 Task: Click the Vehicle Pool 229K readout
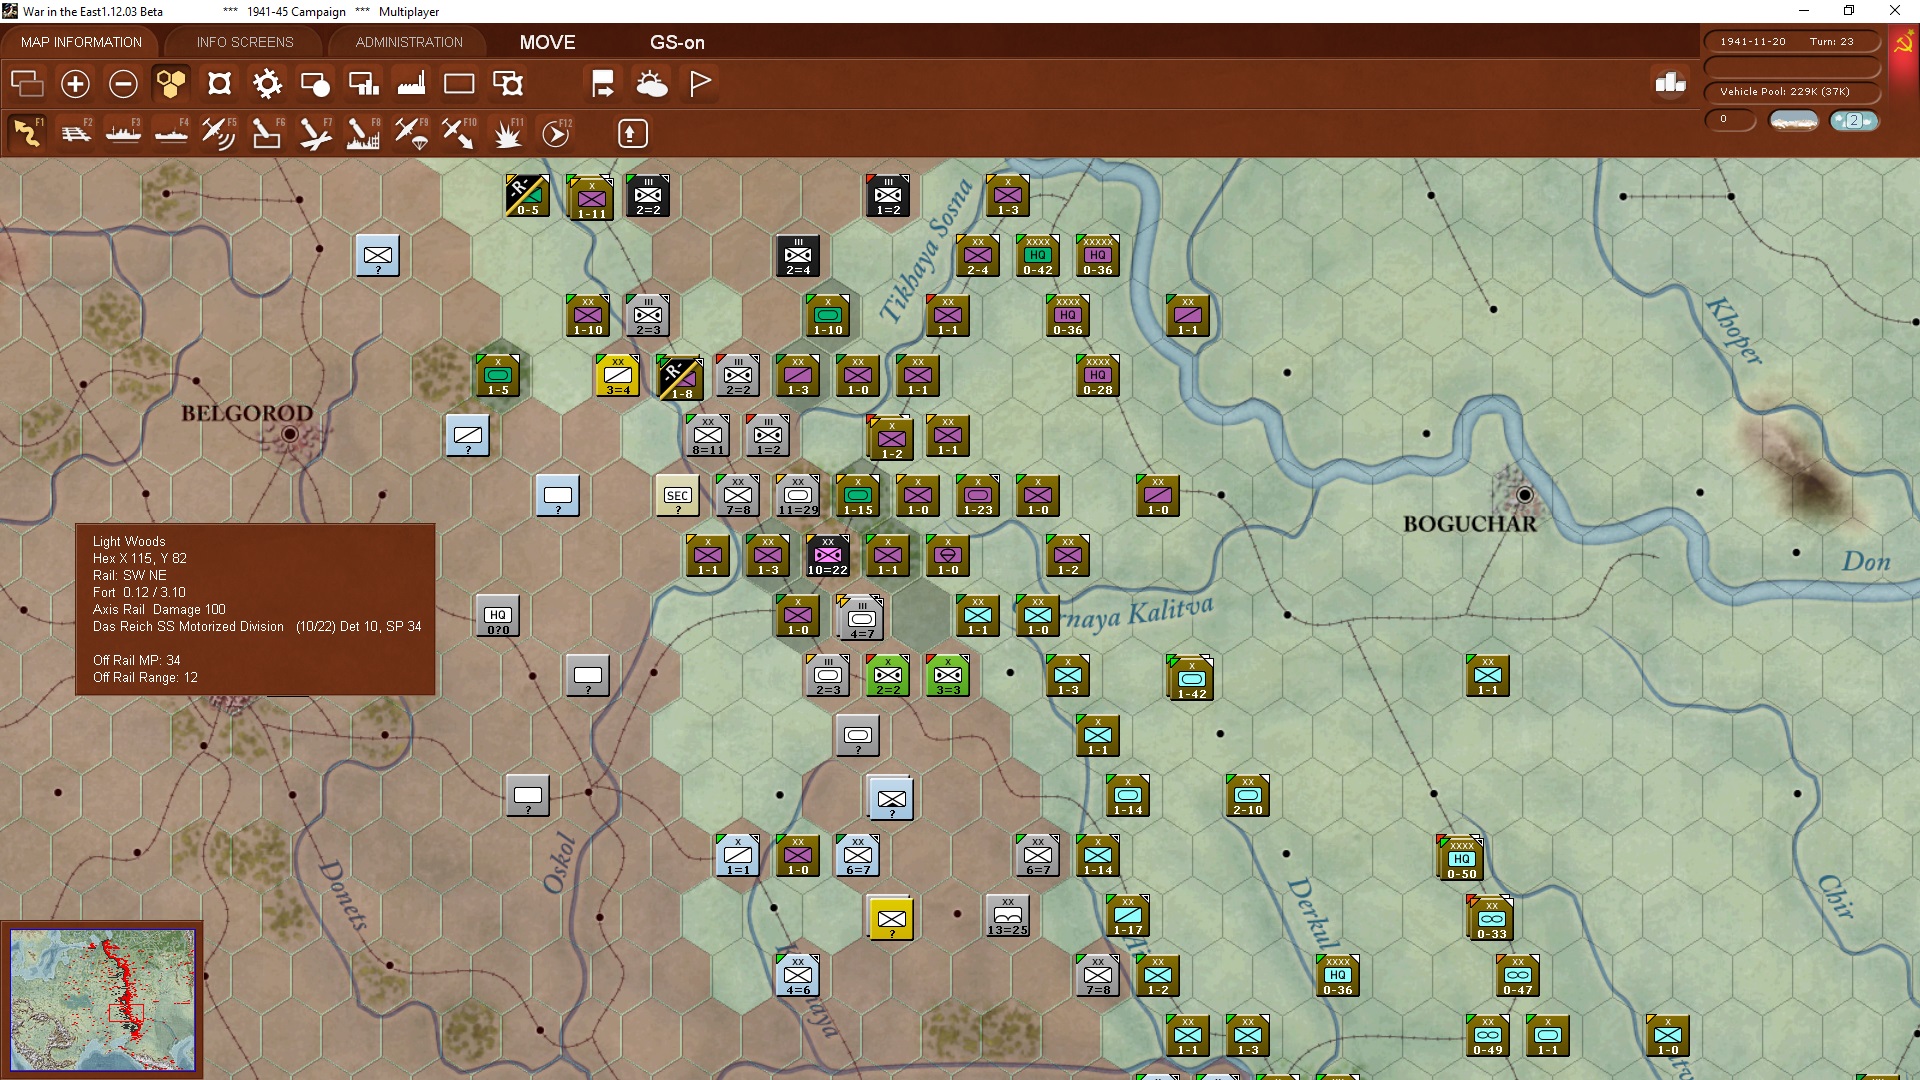point(1792,92)
